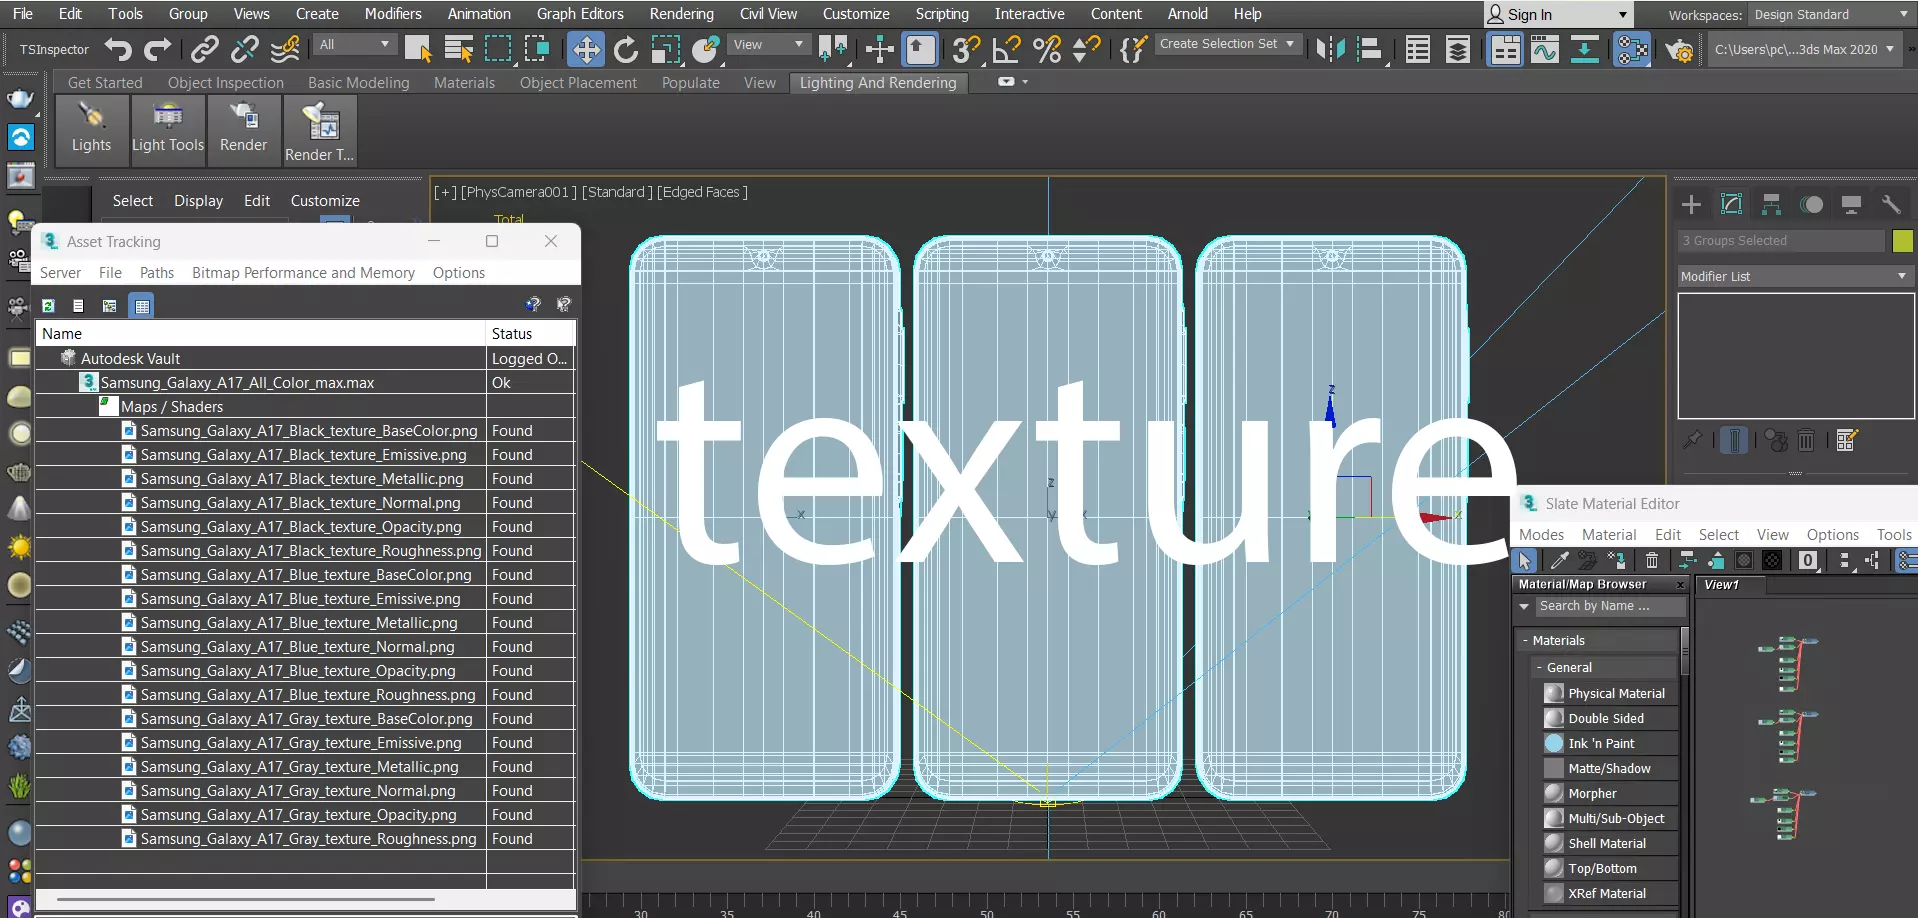The height and width of the screenshot is (918, 1918).
Task: Click the Search by Name field
Action: [1611, 606]
